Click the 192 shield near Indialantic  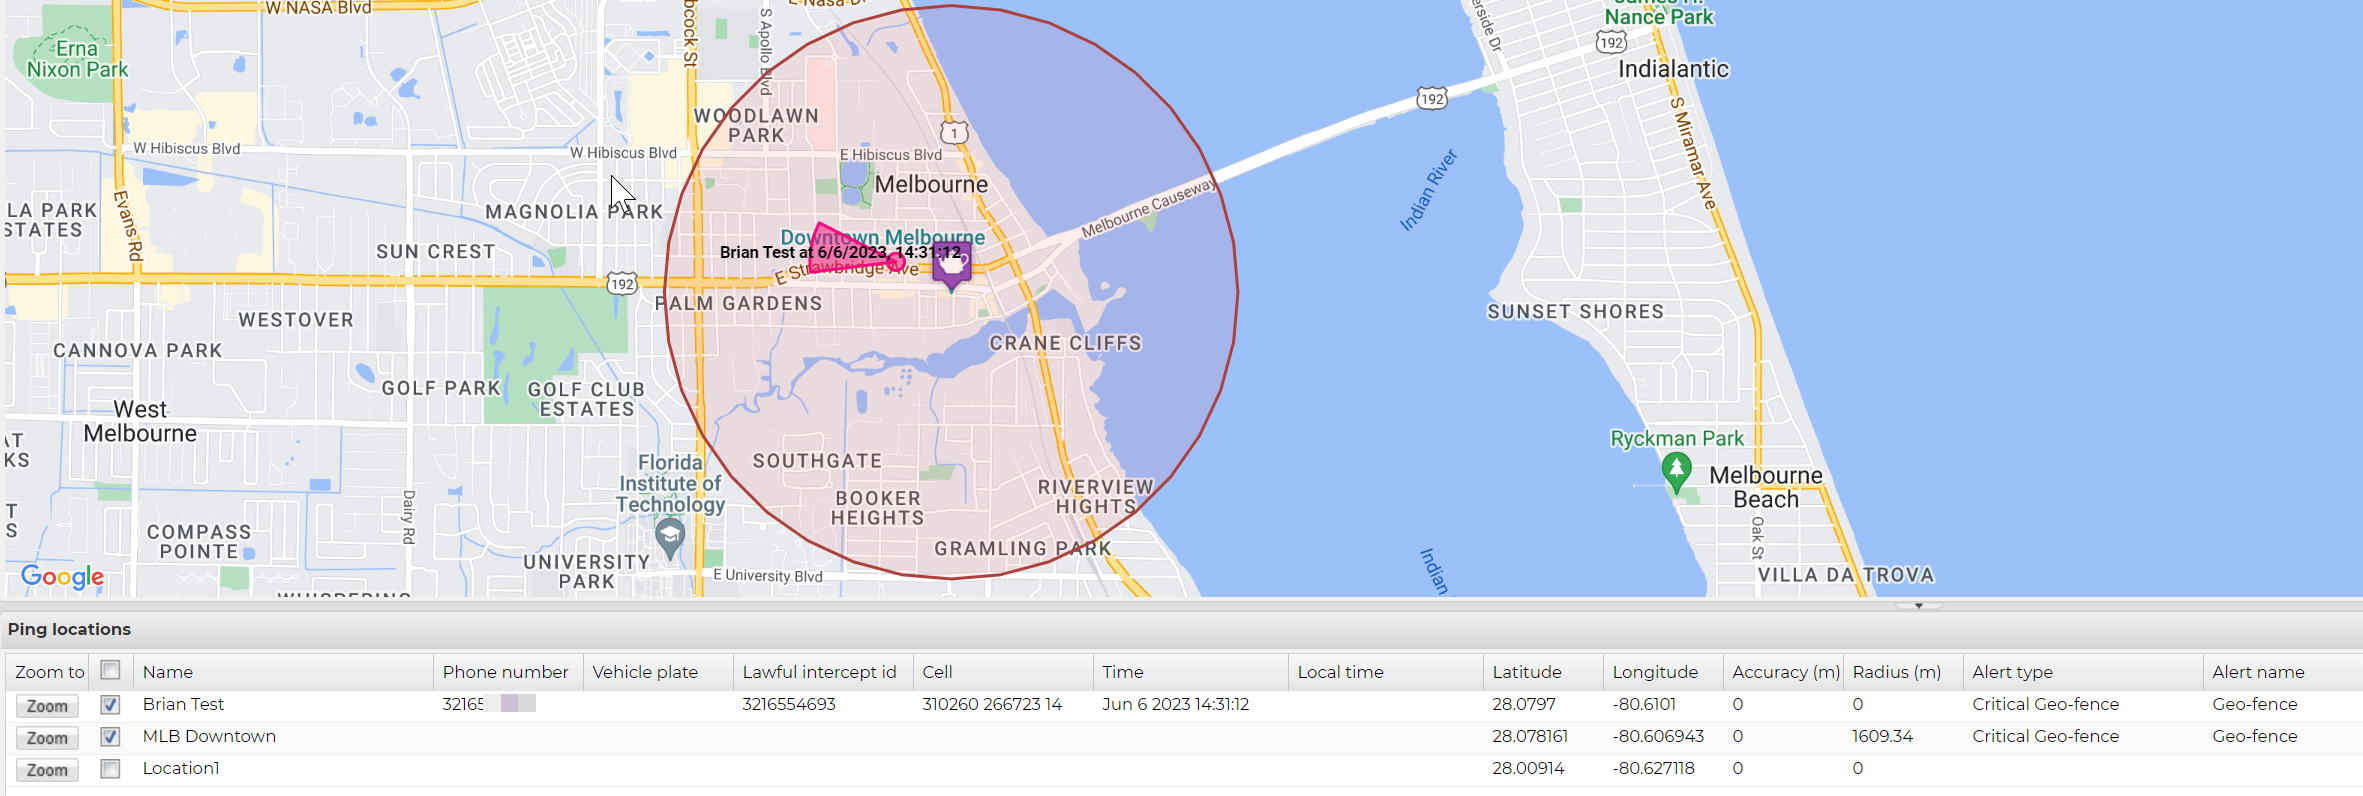click(1611, 42)
